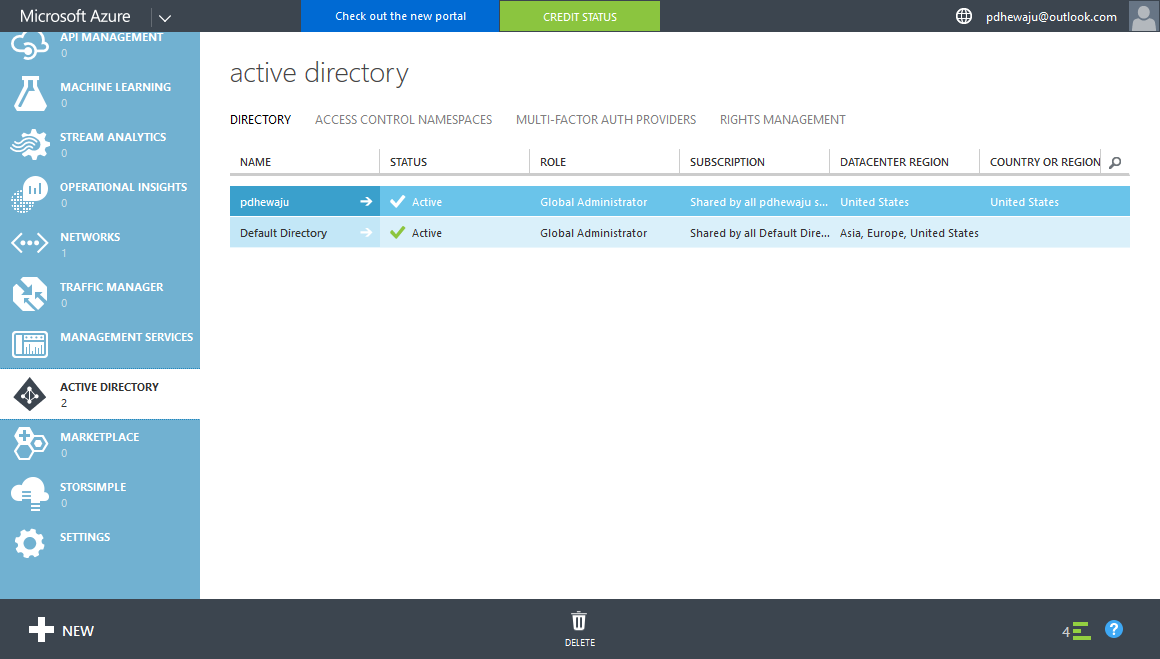Click Global Administrator in Default Directory row
1160x659 pixels.
pyautogui.click(x=593, y=233)
